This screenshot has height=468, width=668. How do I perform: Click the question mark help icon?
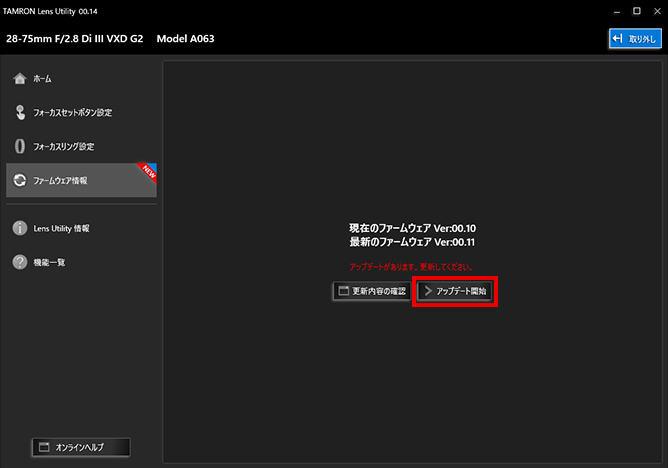pos(20,262)
